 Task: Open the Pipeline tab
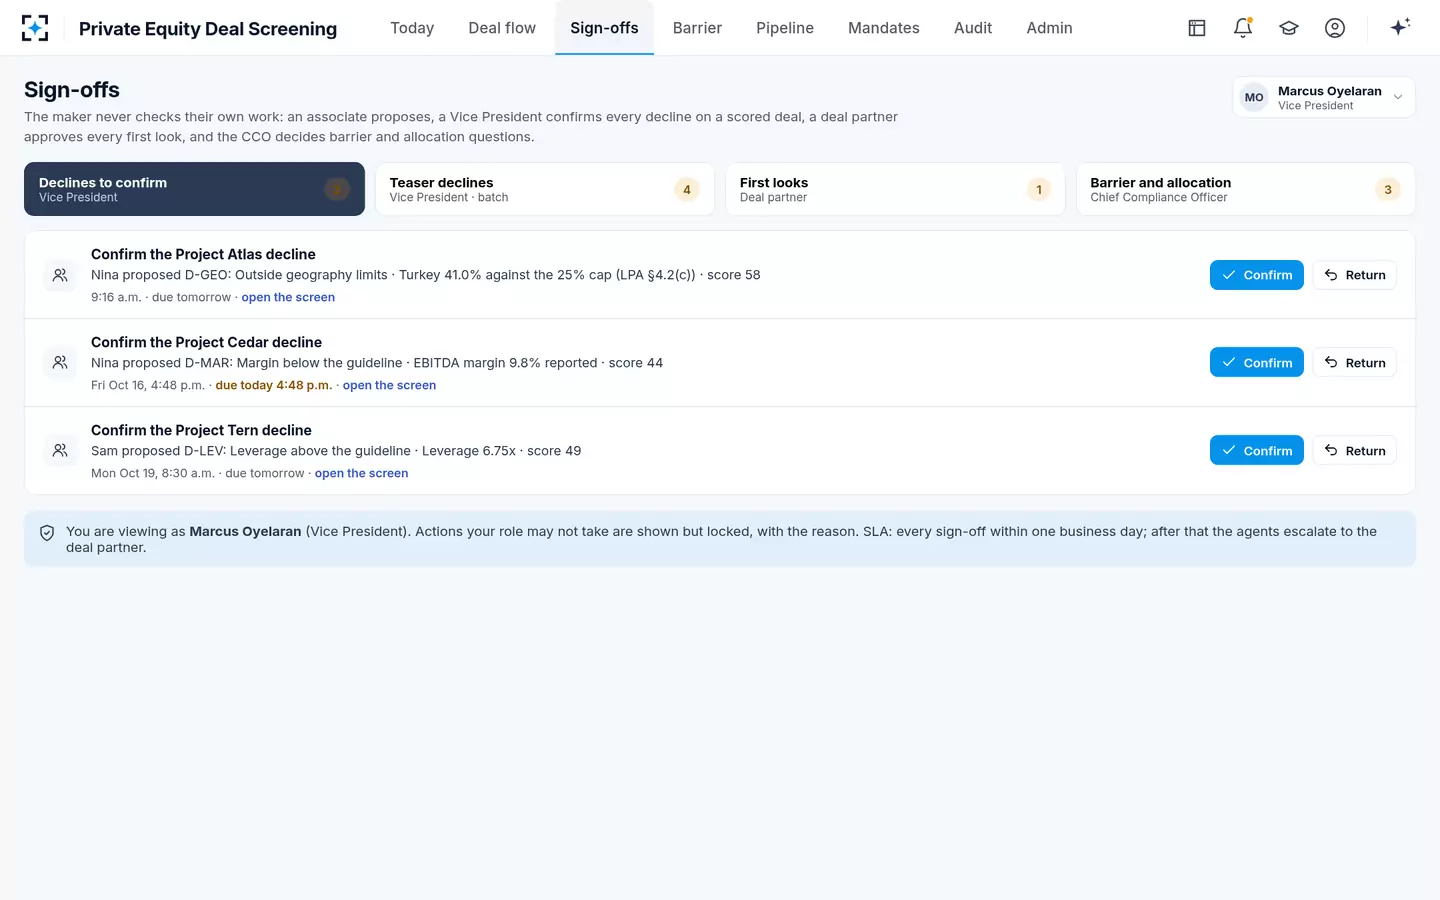tap(785, 28)
